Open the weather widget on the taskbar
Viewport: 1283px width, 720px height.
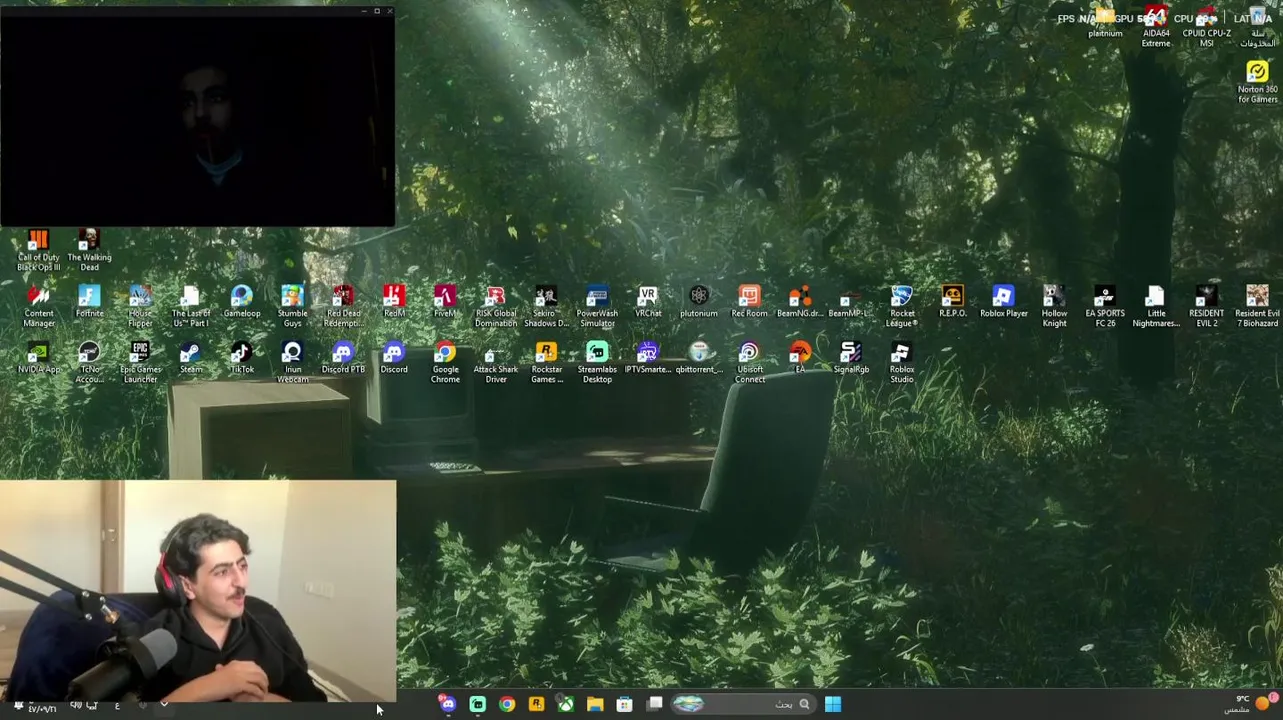click(1250, 704)
